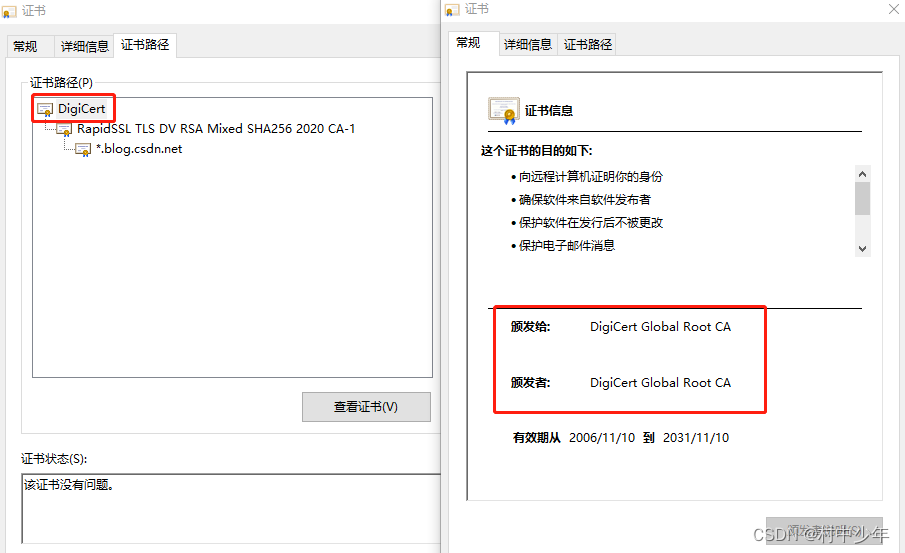Select RapidSSL TLS DV RSA Mixed SHA256 2020 CA-1

point(216,129)
